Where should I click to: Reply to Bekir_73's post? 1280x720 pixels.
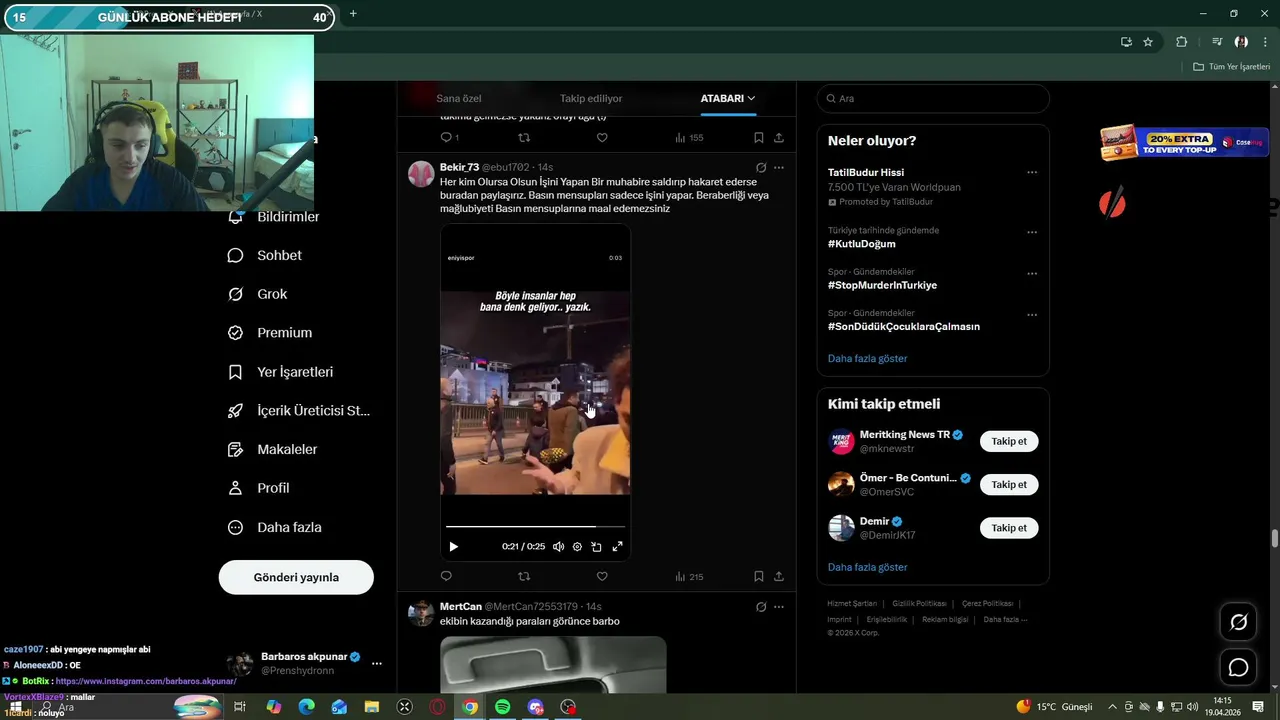446,576
